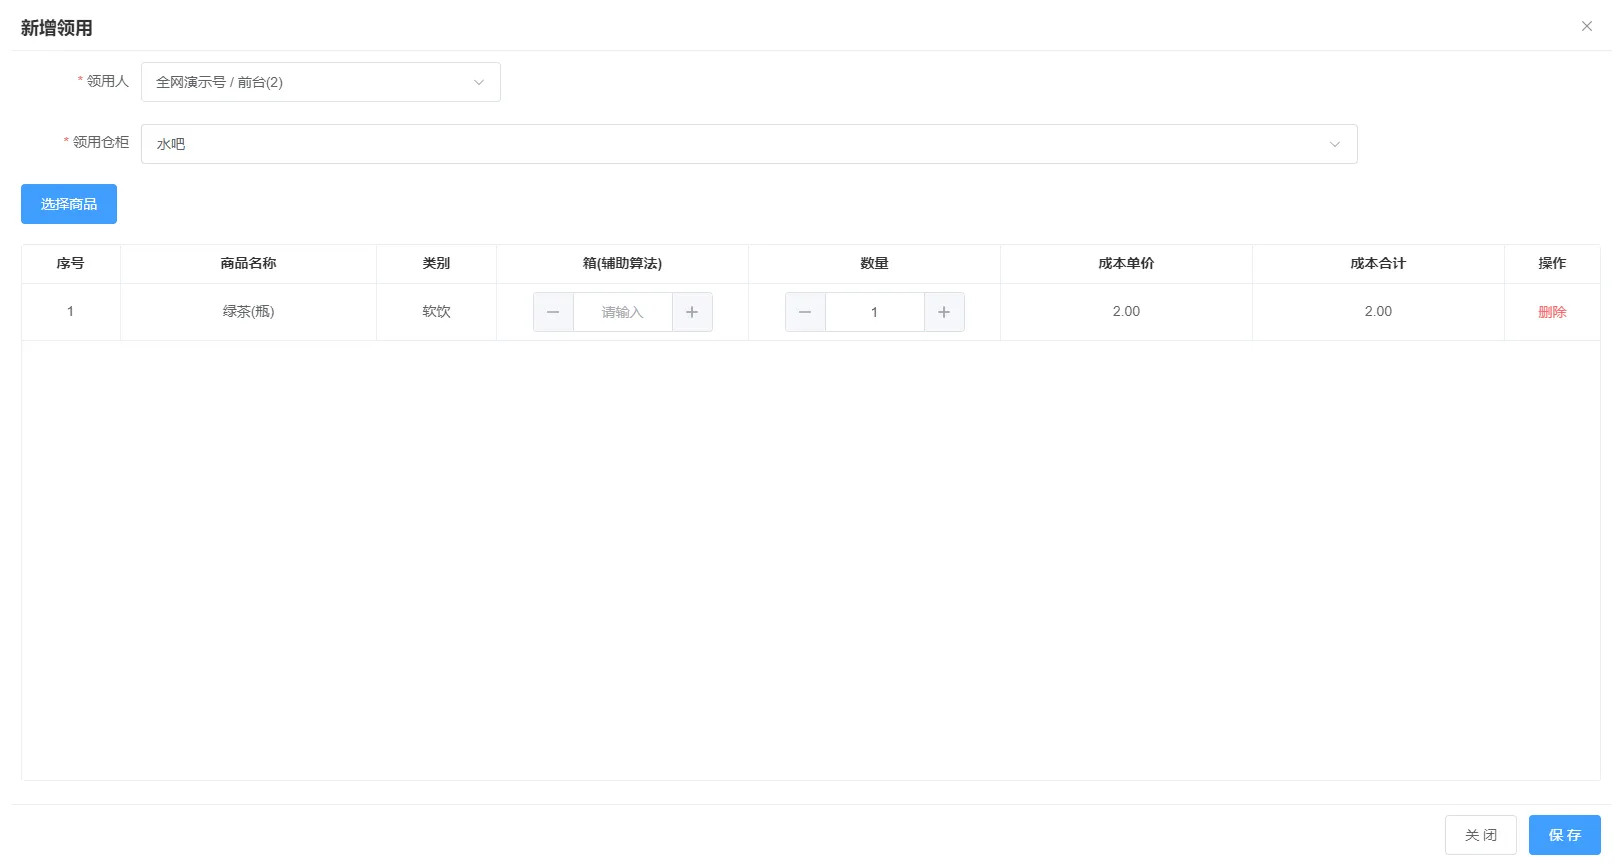Expand the 领用仓柜 dropdown showing 水吧

748,144
